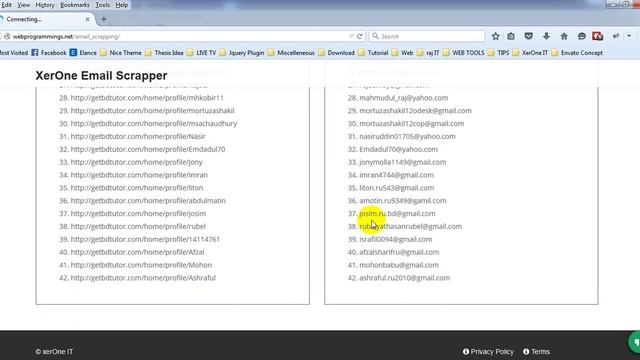
Task: Select email mortuzashakil12odesk@gmail.com
Action: pyautogui.click(x=416, y=111)
